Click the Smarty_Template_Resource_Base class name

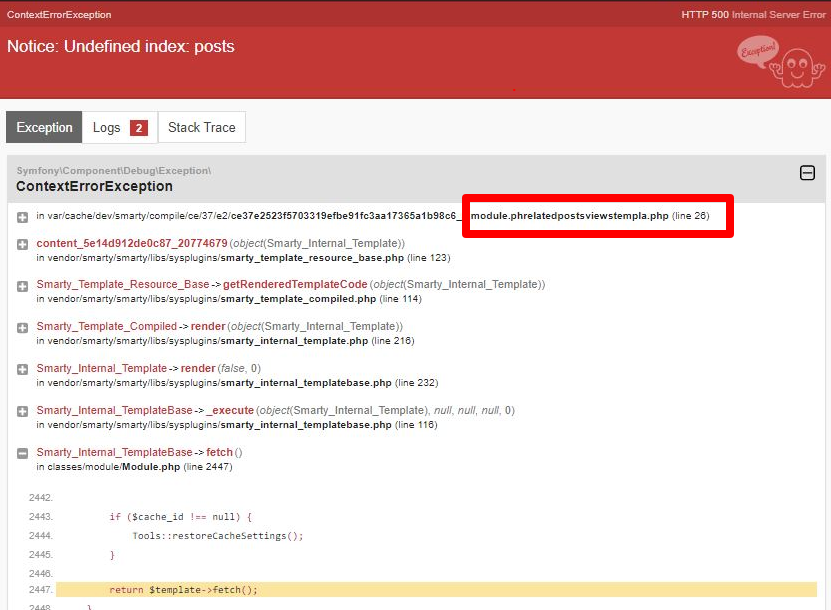123,285
